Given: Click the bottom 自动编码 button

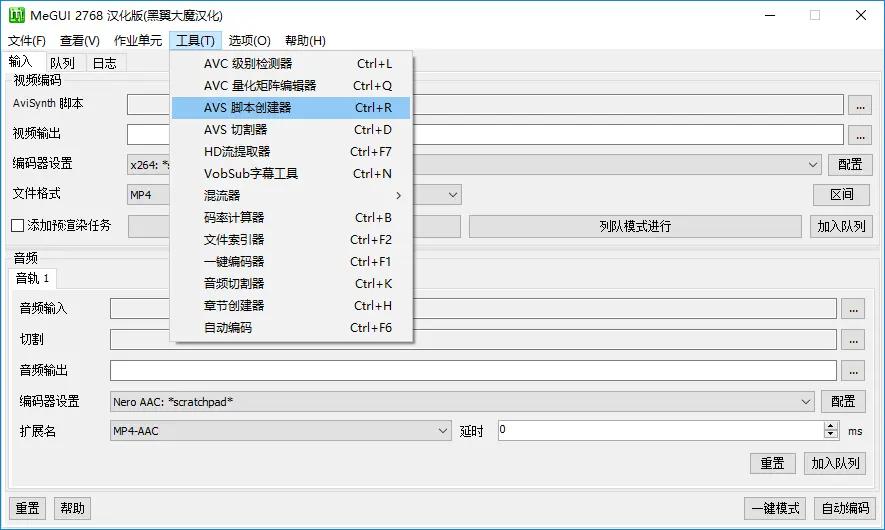Looking at the screenshot, I should point(845,509).
